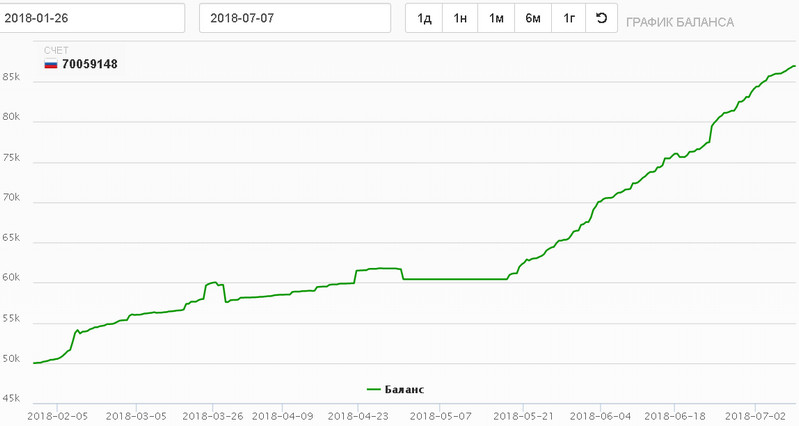Click the 2018-05-07 x-axis date label
Image resolution: width=799 pixels, height=426 pixels.
(440, 416)
